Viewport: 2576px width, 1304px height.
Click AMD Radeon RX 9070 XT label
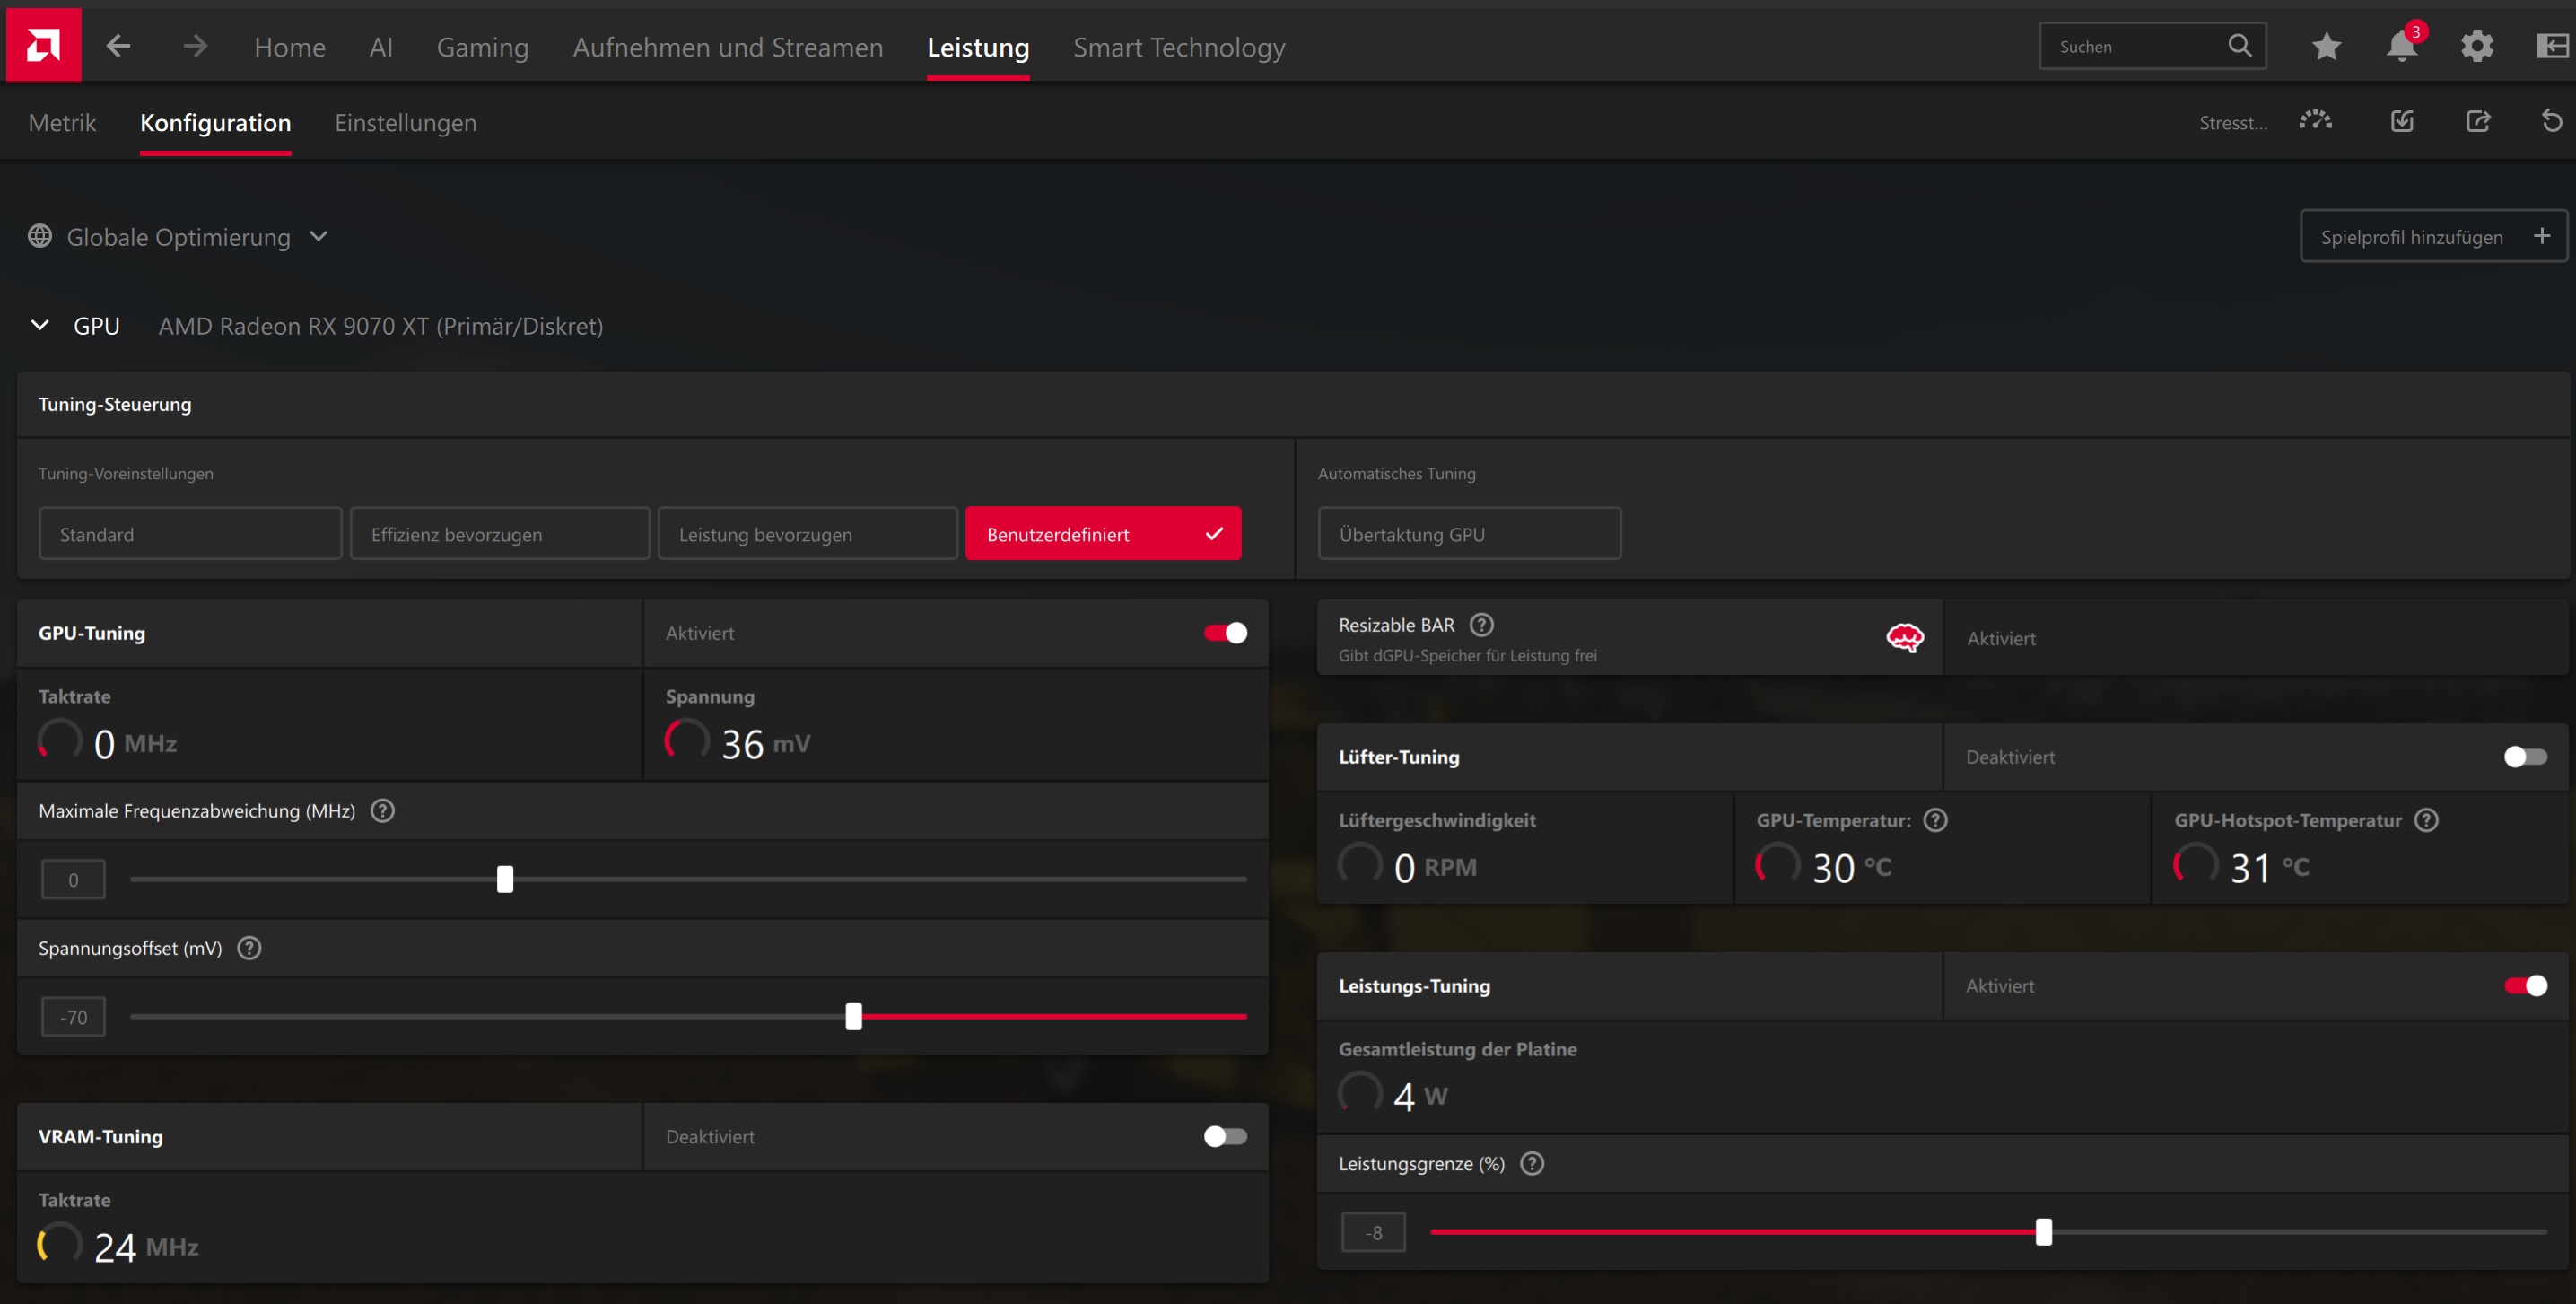click(380, 326)
